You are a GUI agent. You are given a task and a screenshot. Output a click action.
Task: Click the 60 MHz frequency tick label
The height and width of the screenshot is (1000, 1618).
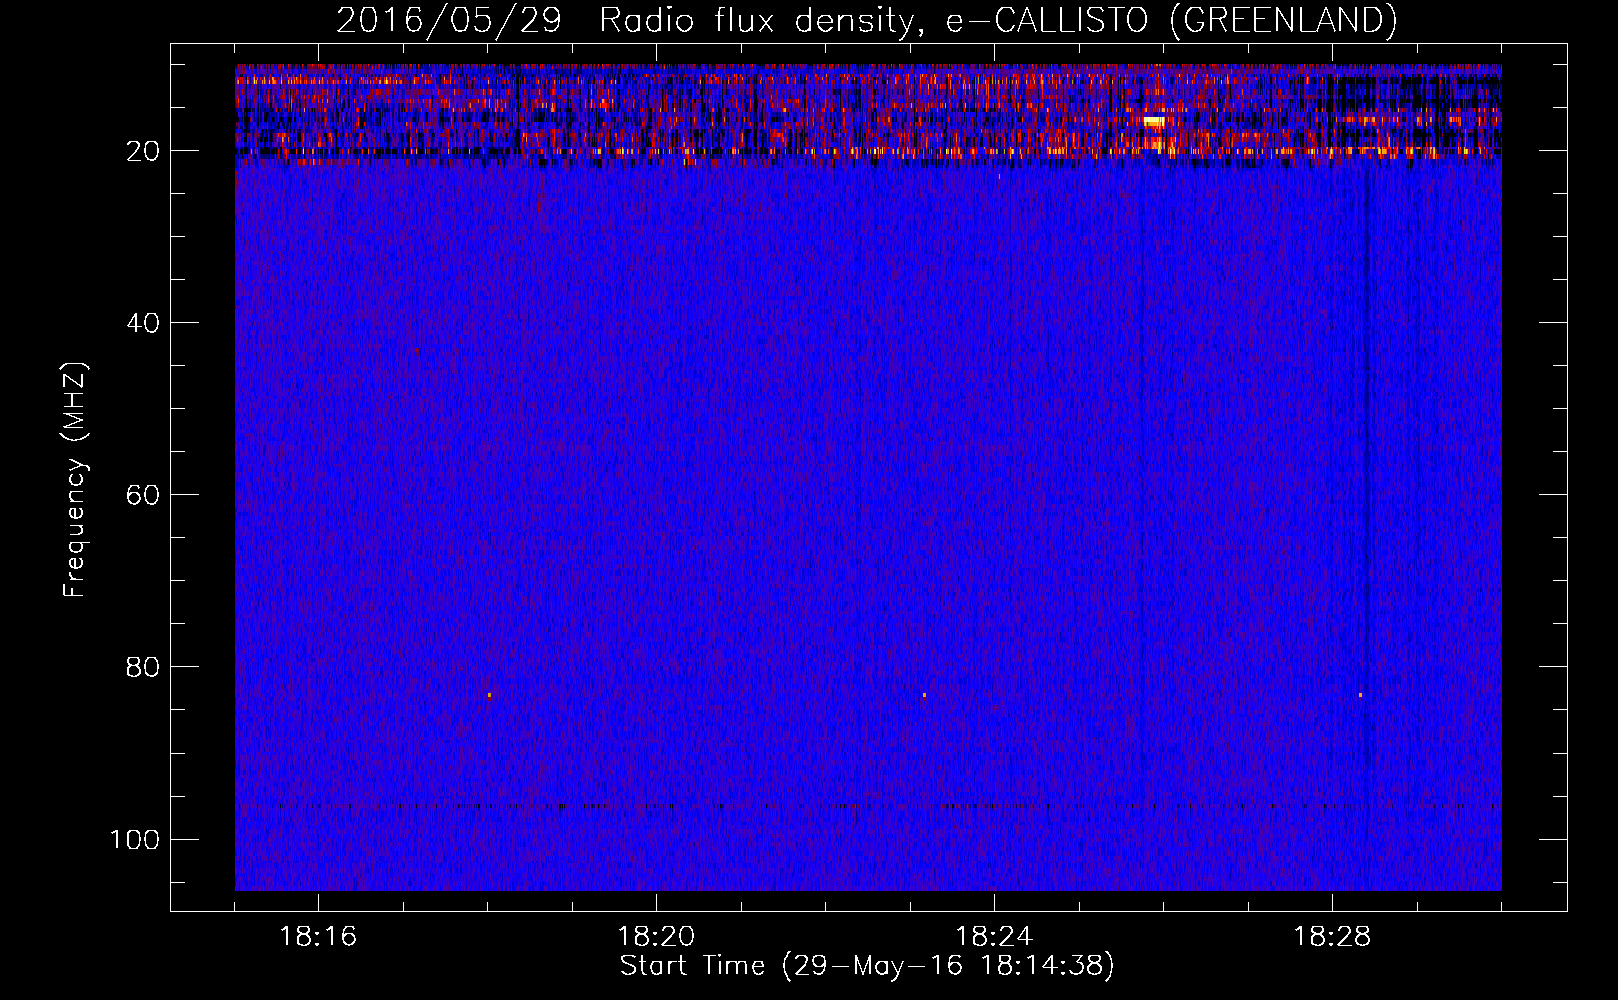coord(144,495)
